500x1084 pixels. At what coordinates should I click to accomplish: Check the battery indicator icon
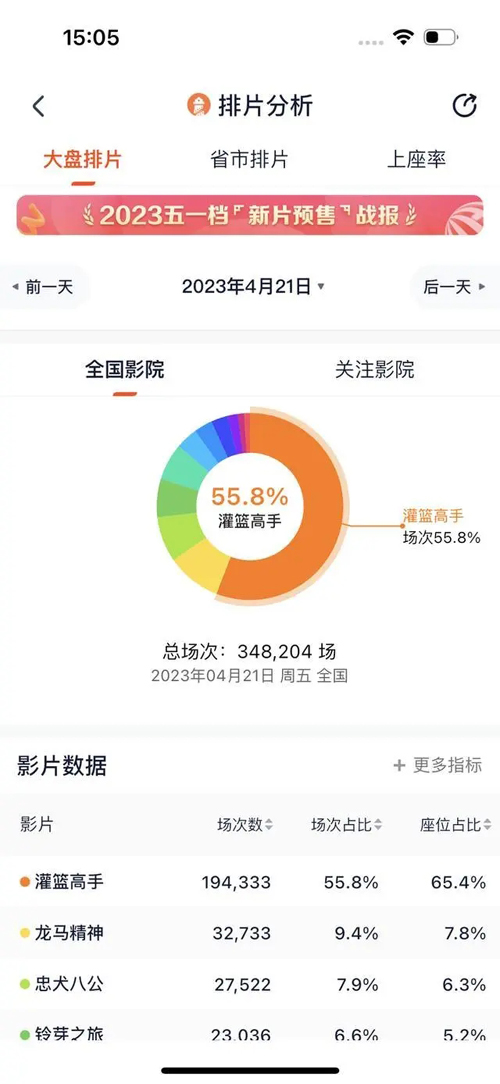click(441, 37)
